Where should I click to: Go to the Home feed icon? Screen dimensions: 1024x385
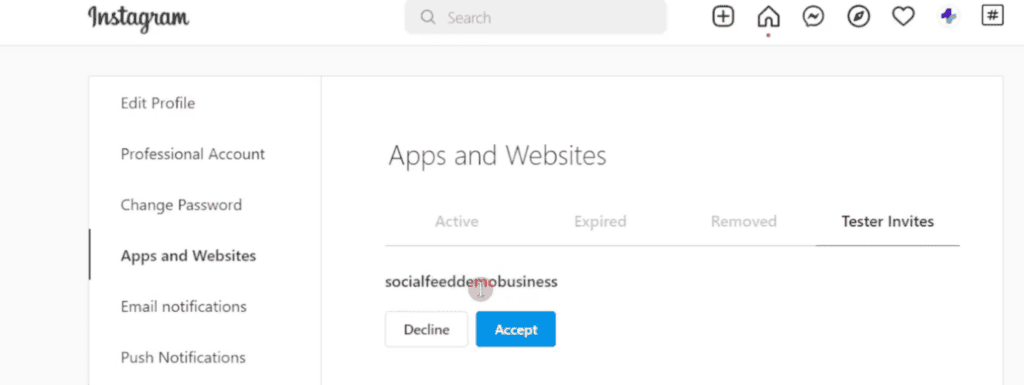[x=768, y=16]
